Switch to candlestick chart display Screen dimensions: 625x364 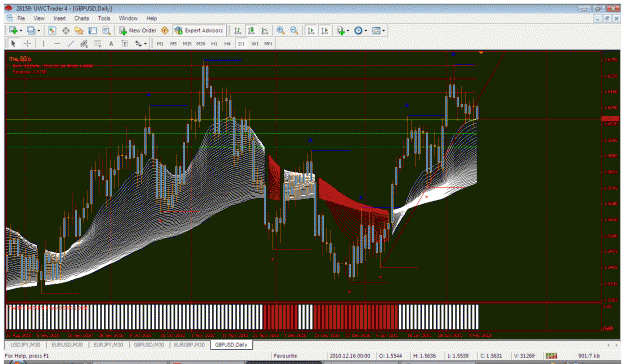252,31
